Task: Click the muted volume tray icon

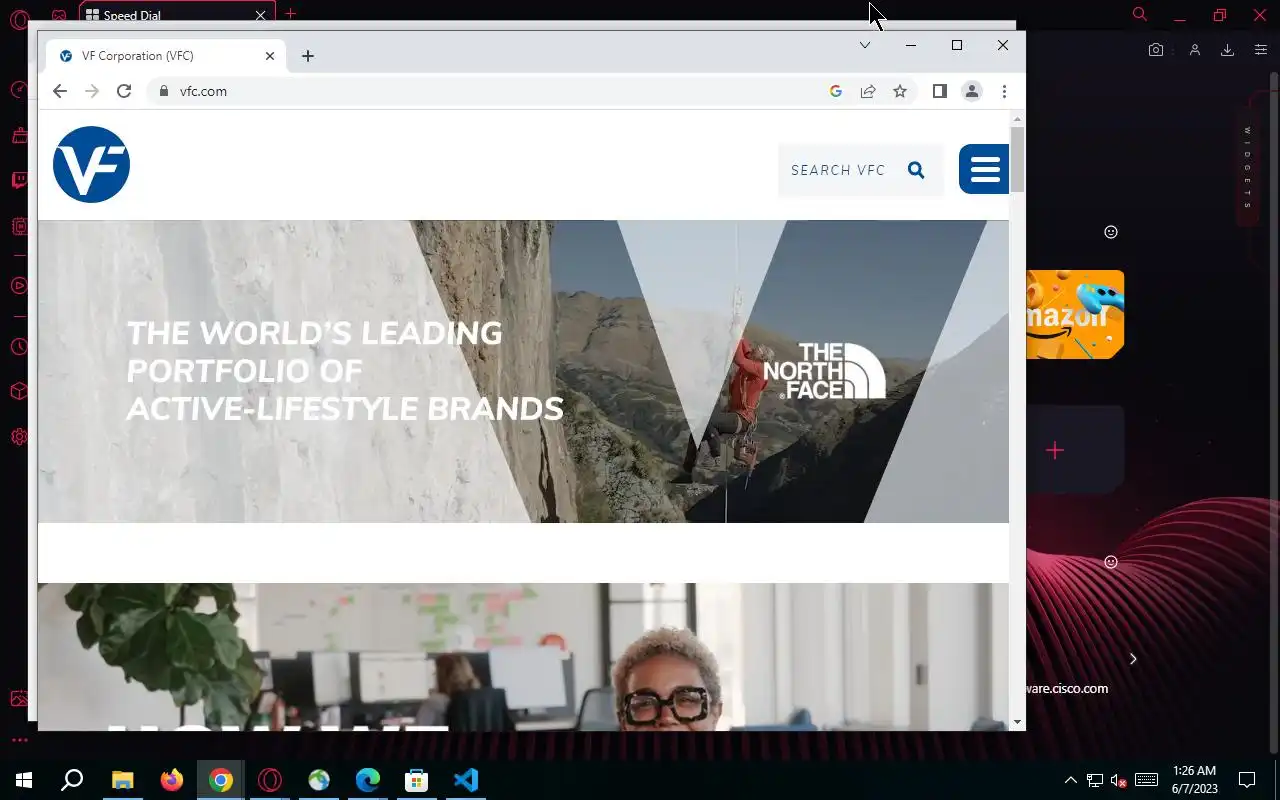Action: pyautogui.click(x=1119, y=781)
